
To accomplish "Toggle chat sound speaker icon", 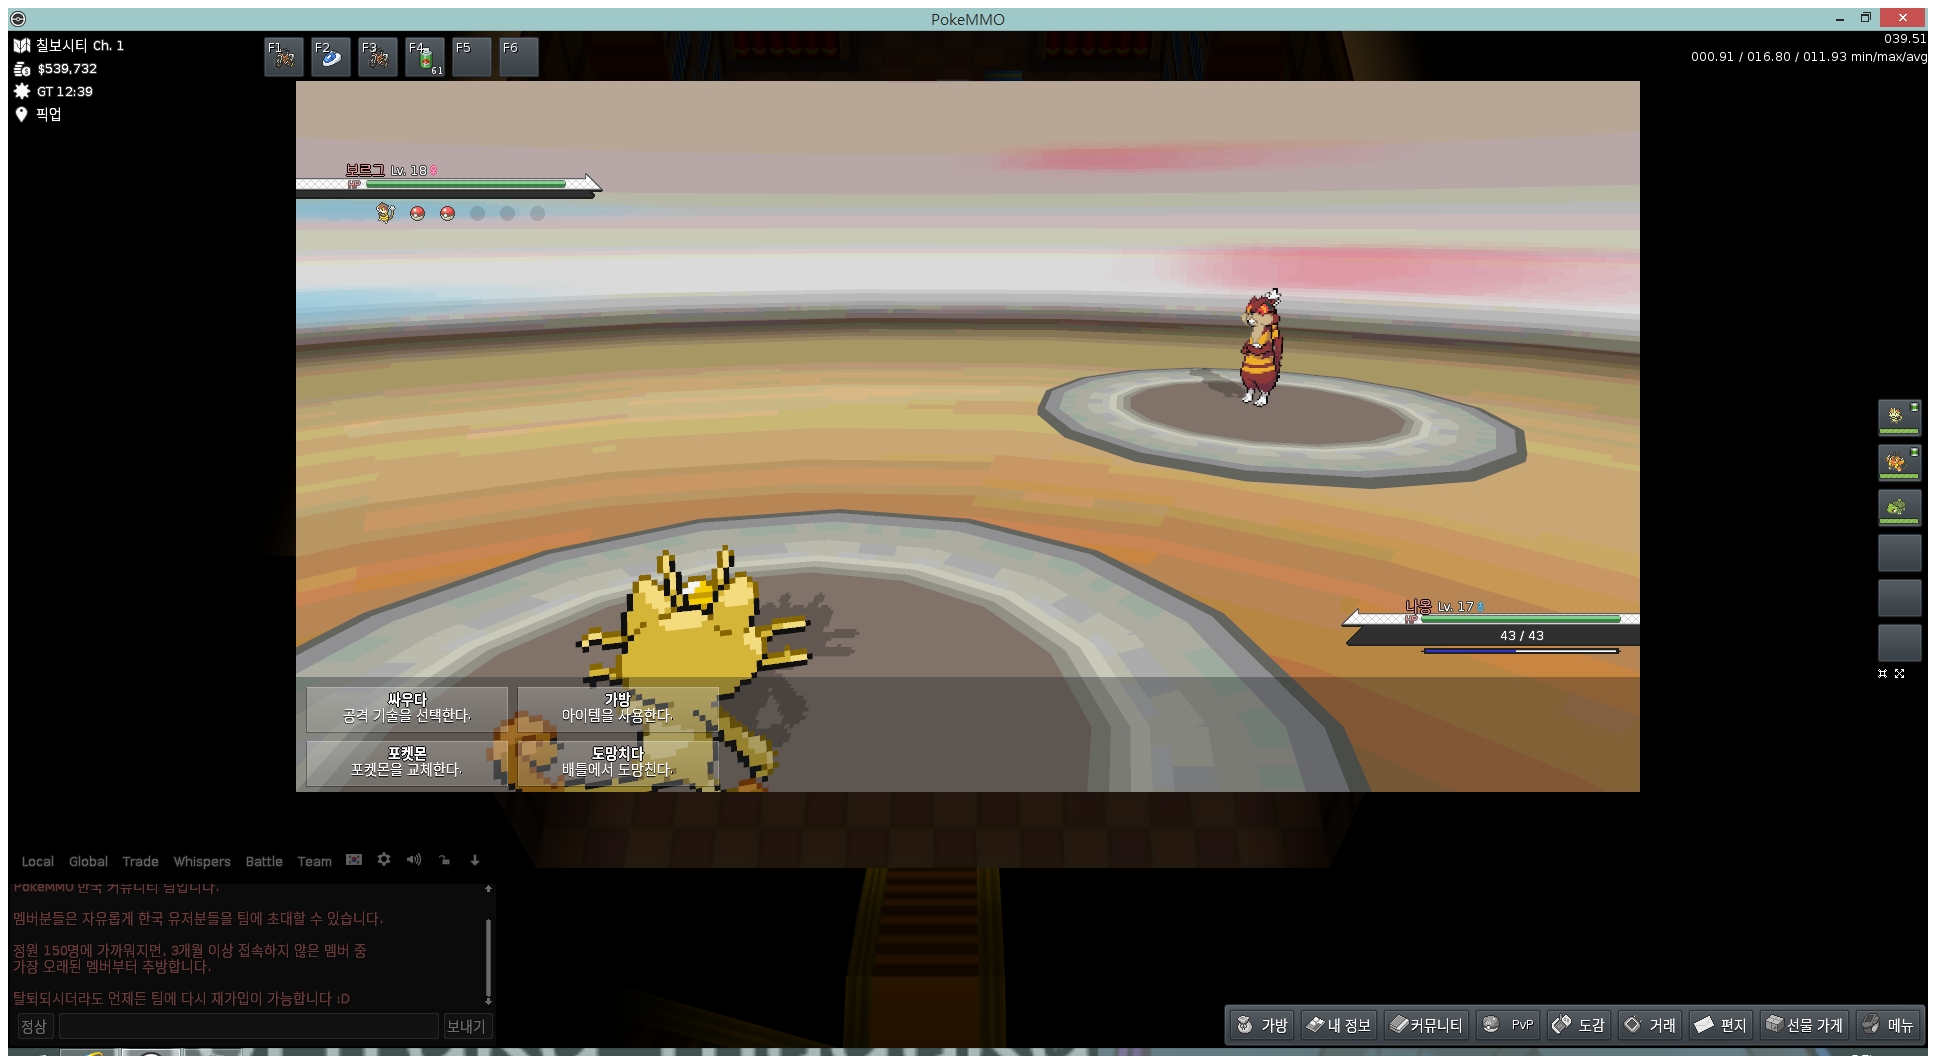I will pyautogui.click(x=414, y=860).
